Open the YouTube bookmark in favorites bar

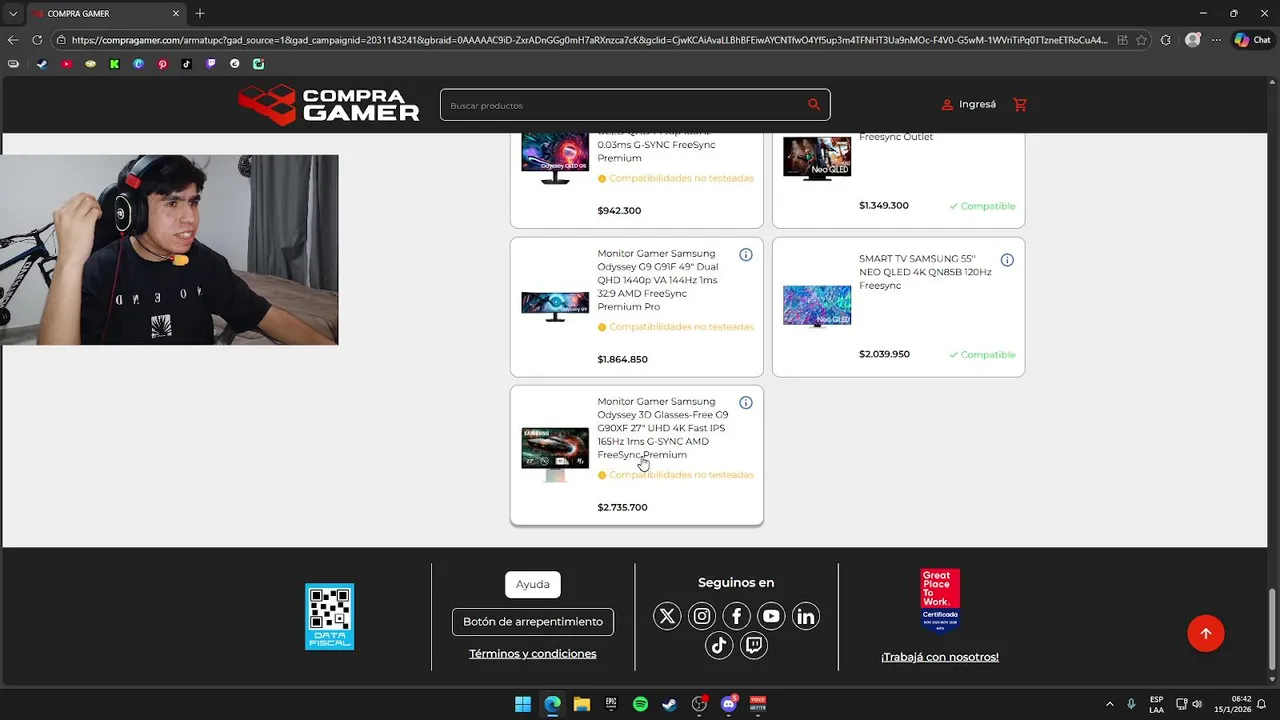pos(66,64)
